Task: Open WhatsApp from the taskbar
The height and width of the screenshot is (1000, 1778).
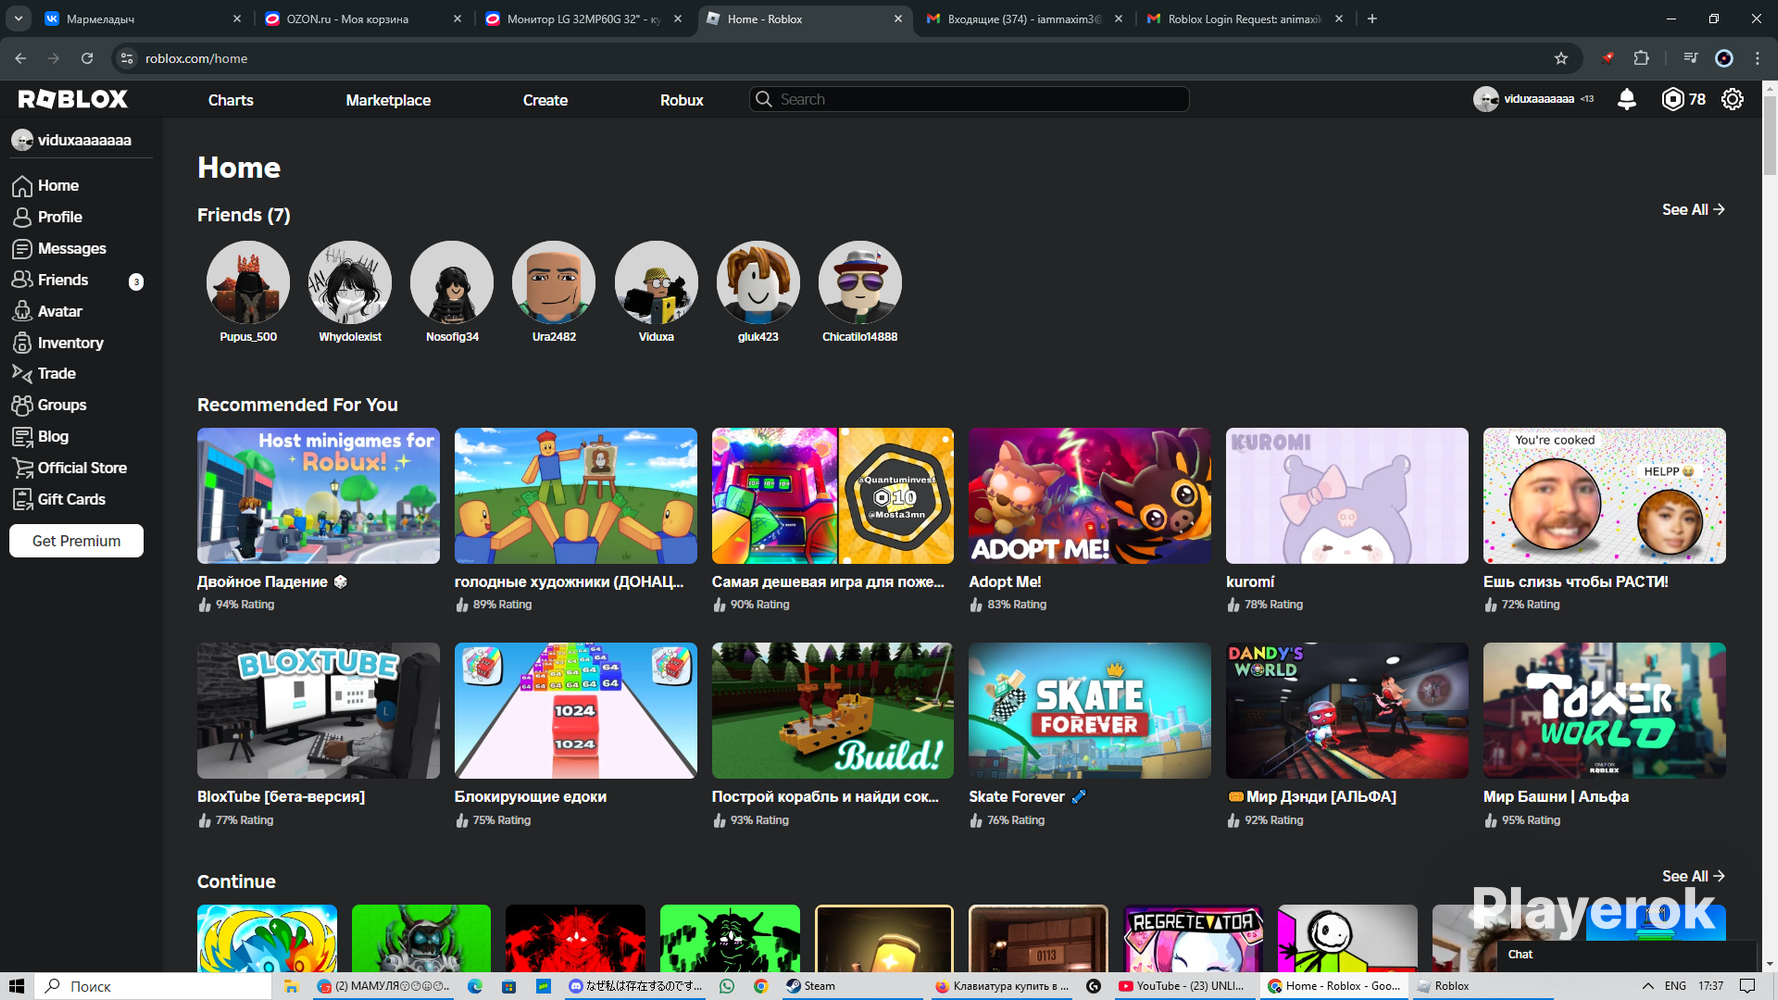Action: pos(727,986)
